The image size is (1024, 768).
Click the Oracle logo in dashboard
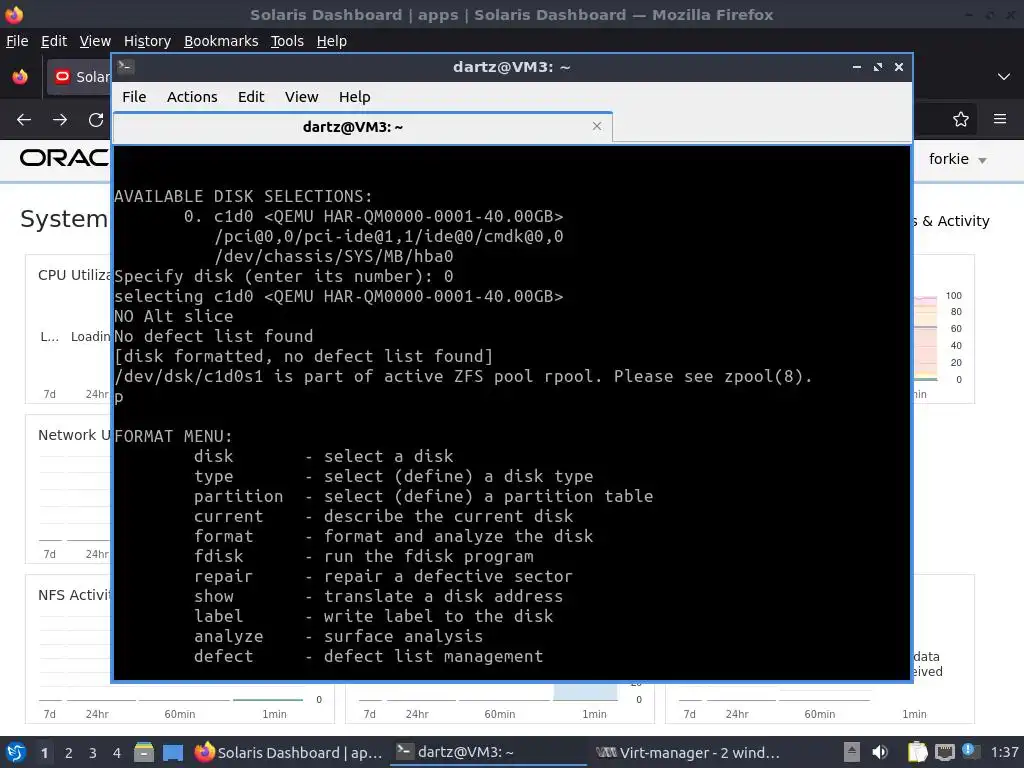[x=64, y=158]
